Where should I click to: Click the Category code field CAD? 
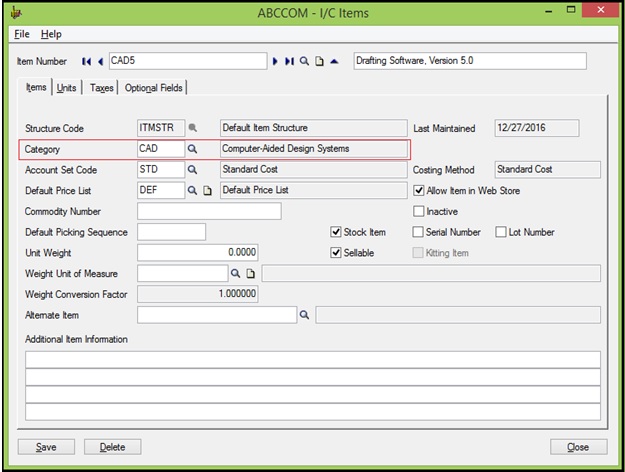coord(161,149)
